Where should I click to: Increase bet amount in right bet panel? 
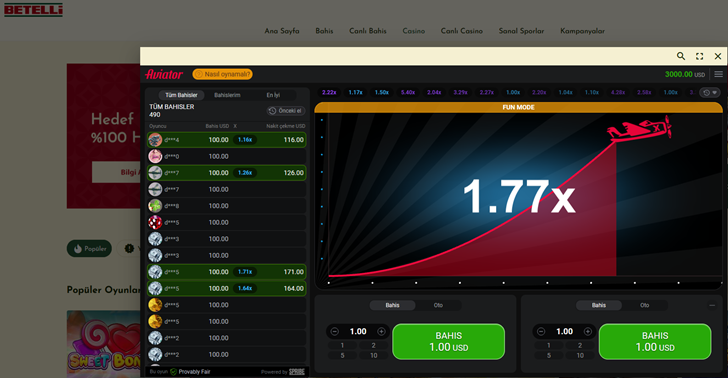tap(587, 332)
